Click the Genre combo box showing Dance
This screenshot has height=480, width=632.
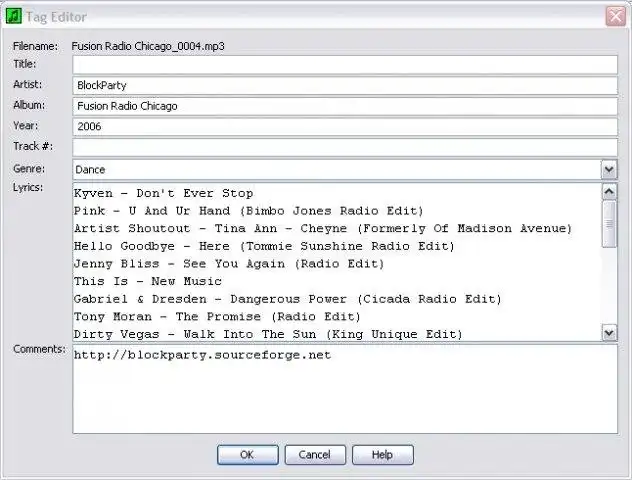(345, 170)
